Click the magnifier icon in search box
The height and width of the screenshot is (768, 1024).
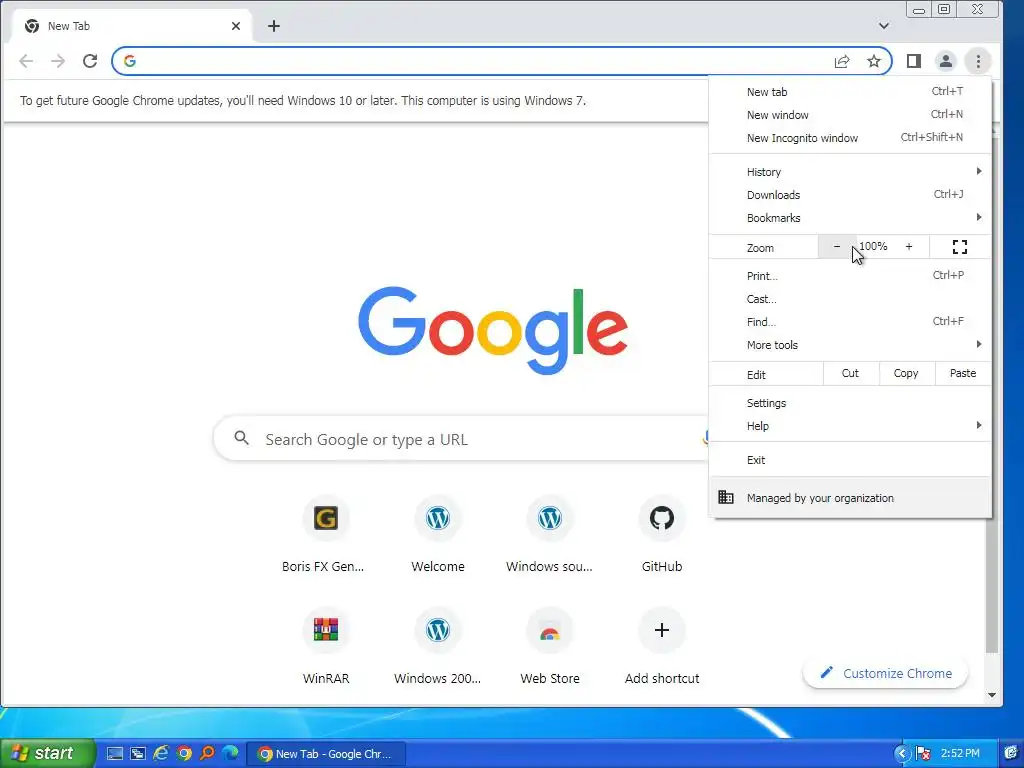click(242, 438)
